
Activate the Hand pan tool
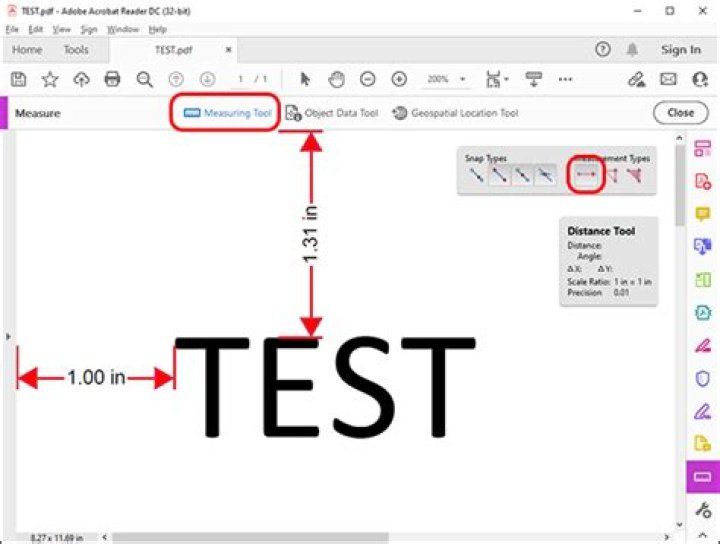336,79
